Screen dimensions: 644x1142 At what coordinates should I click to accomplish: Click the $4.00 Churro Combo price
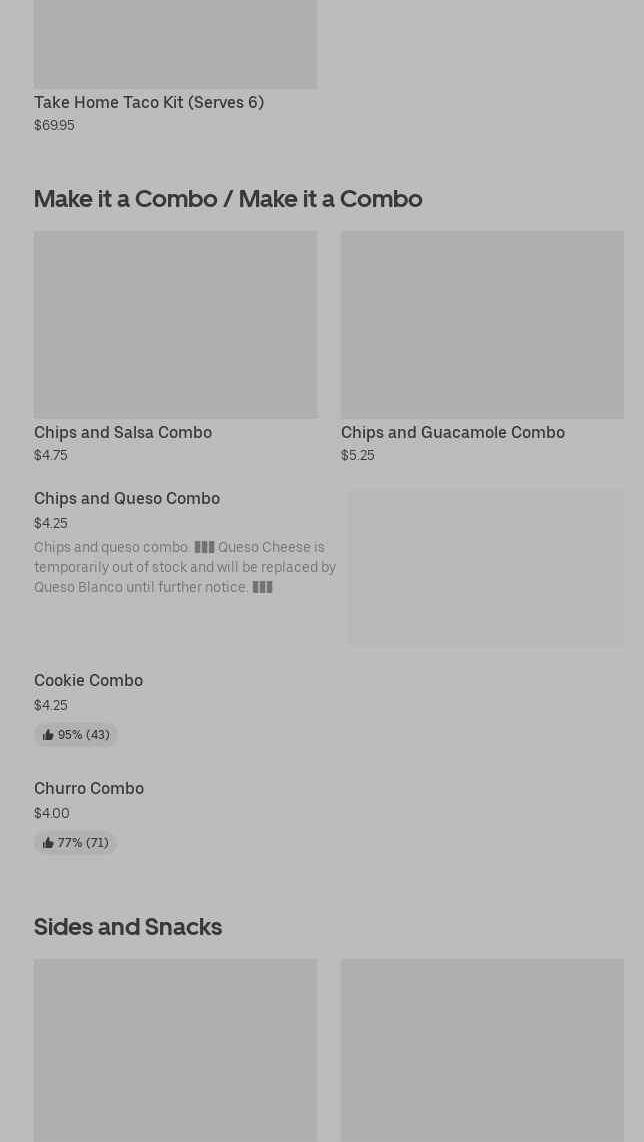click(52, 813)
